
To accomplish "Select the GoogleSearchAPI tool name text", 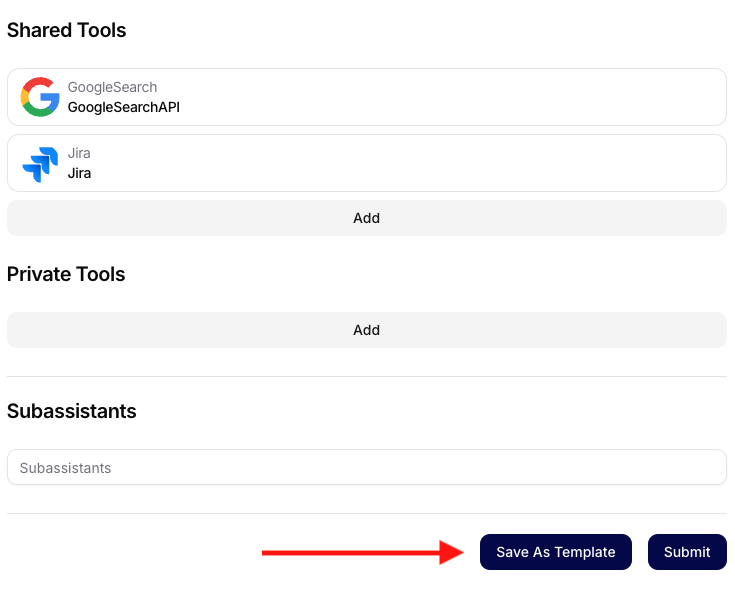I will pyautogui.click(x=124, y=107).
